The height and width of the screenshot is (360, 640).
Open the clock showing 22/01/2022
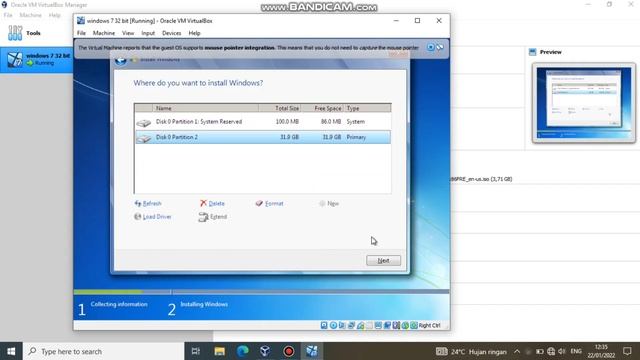[601, 351]
